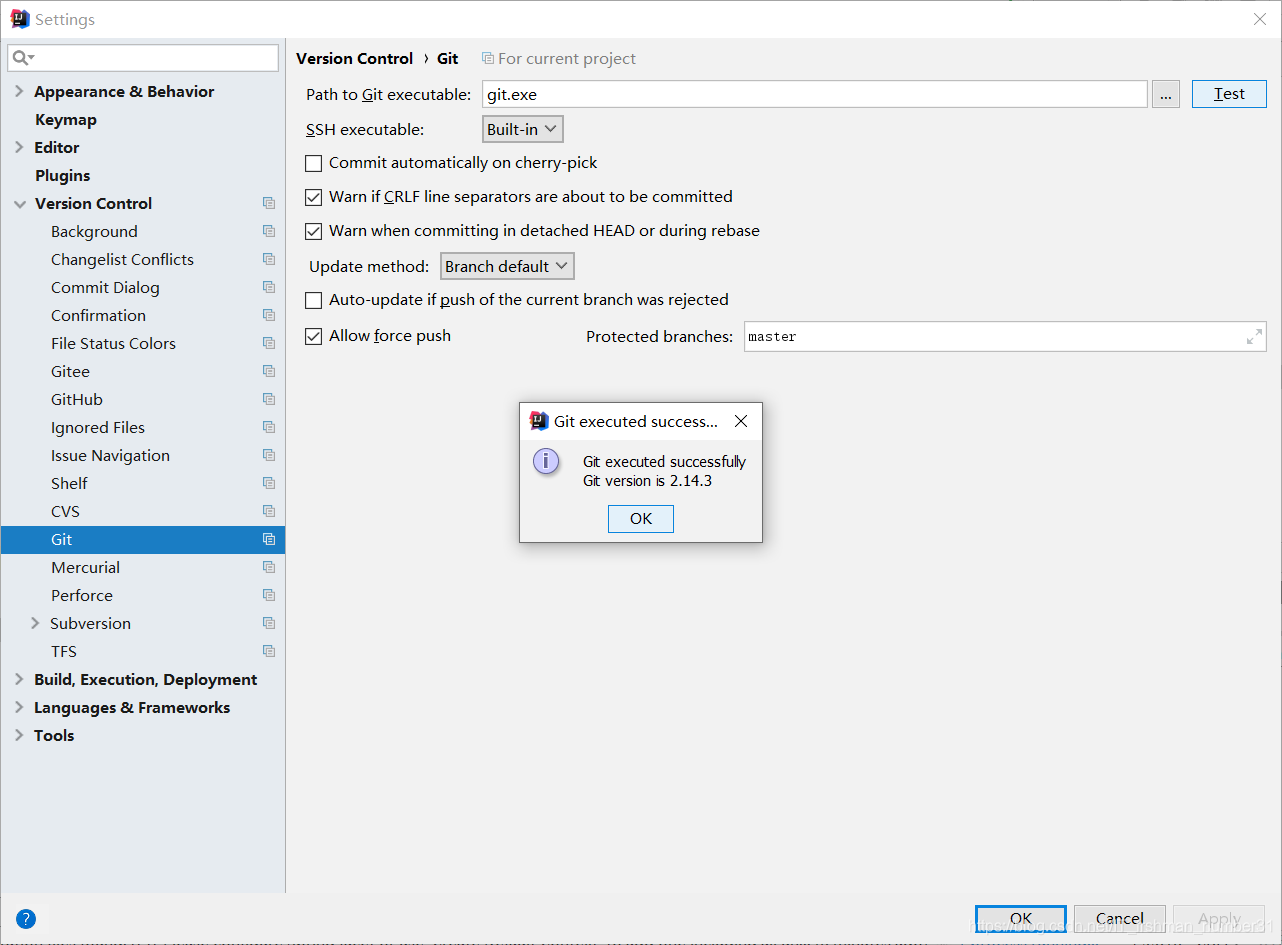
Task: Click the per-project icon beside Perforce
Action: 269,595
